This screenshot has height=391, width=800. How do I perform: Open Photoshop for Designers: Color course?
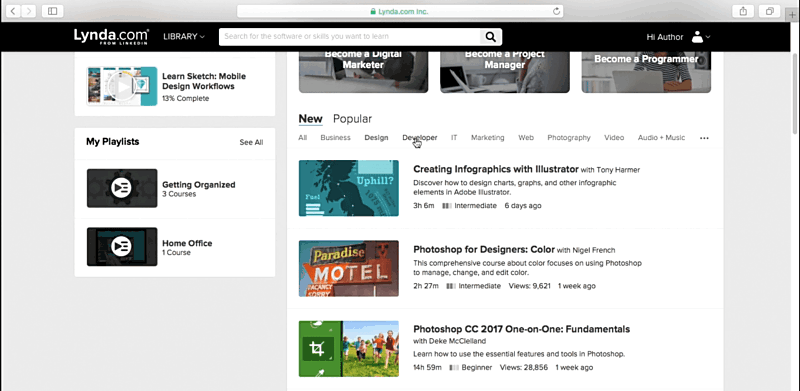pyautogui.click(x=484, y=250)
